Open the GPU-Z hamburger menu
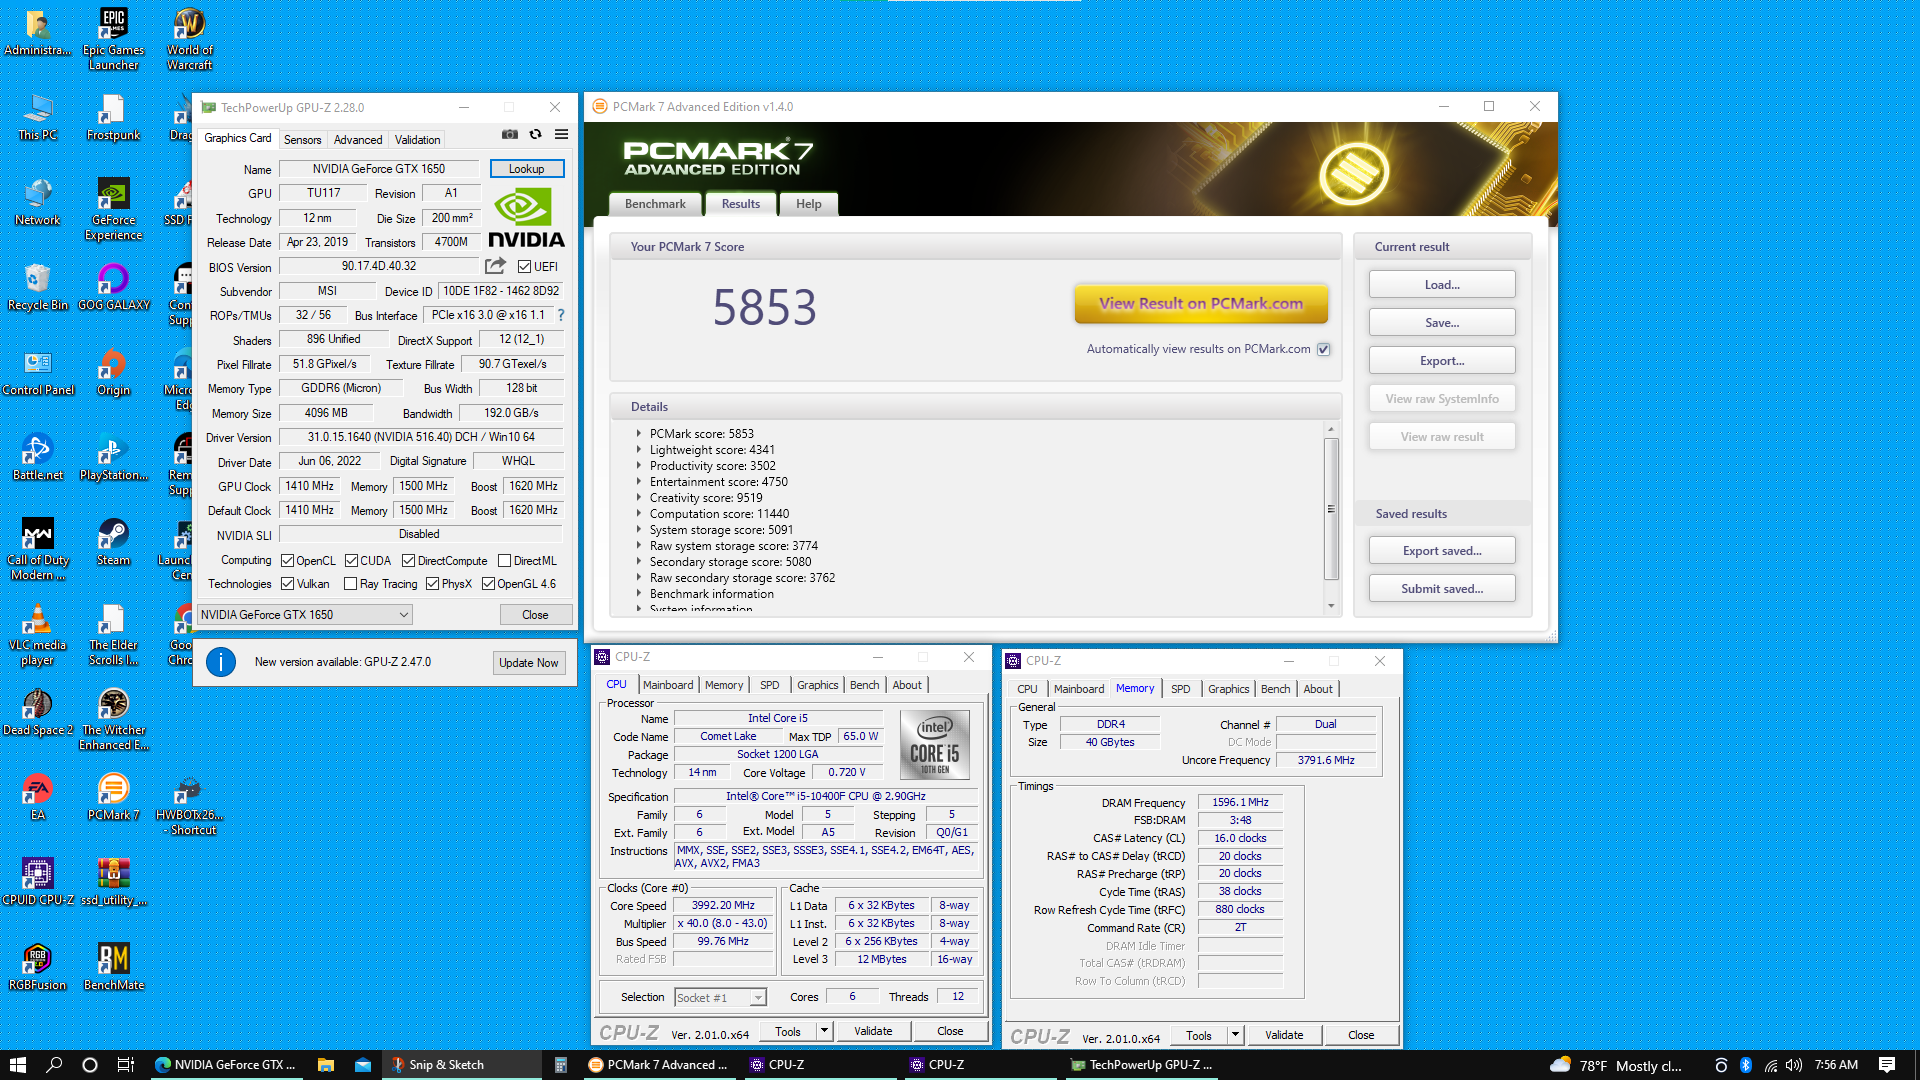 click(562, 134)
